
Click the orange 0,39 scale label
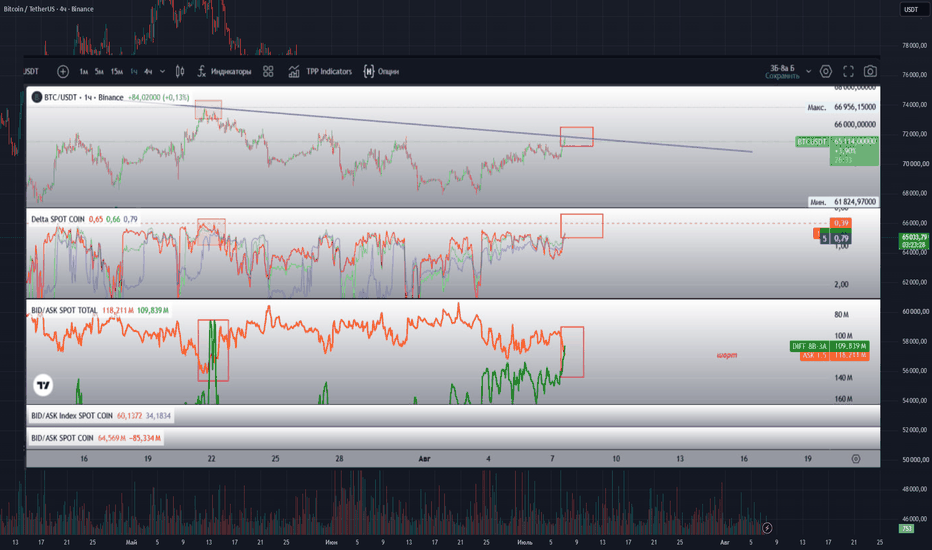tap(840, 223)
